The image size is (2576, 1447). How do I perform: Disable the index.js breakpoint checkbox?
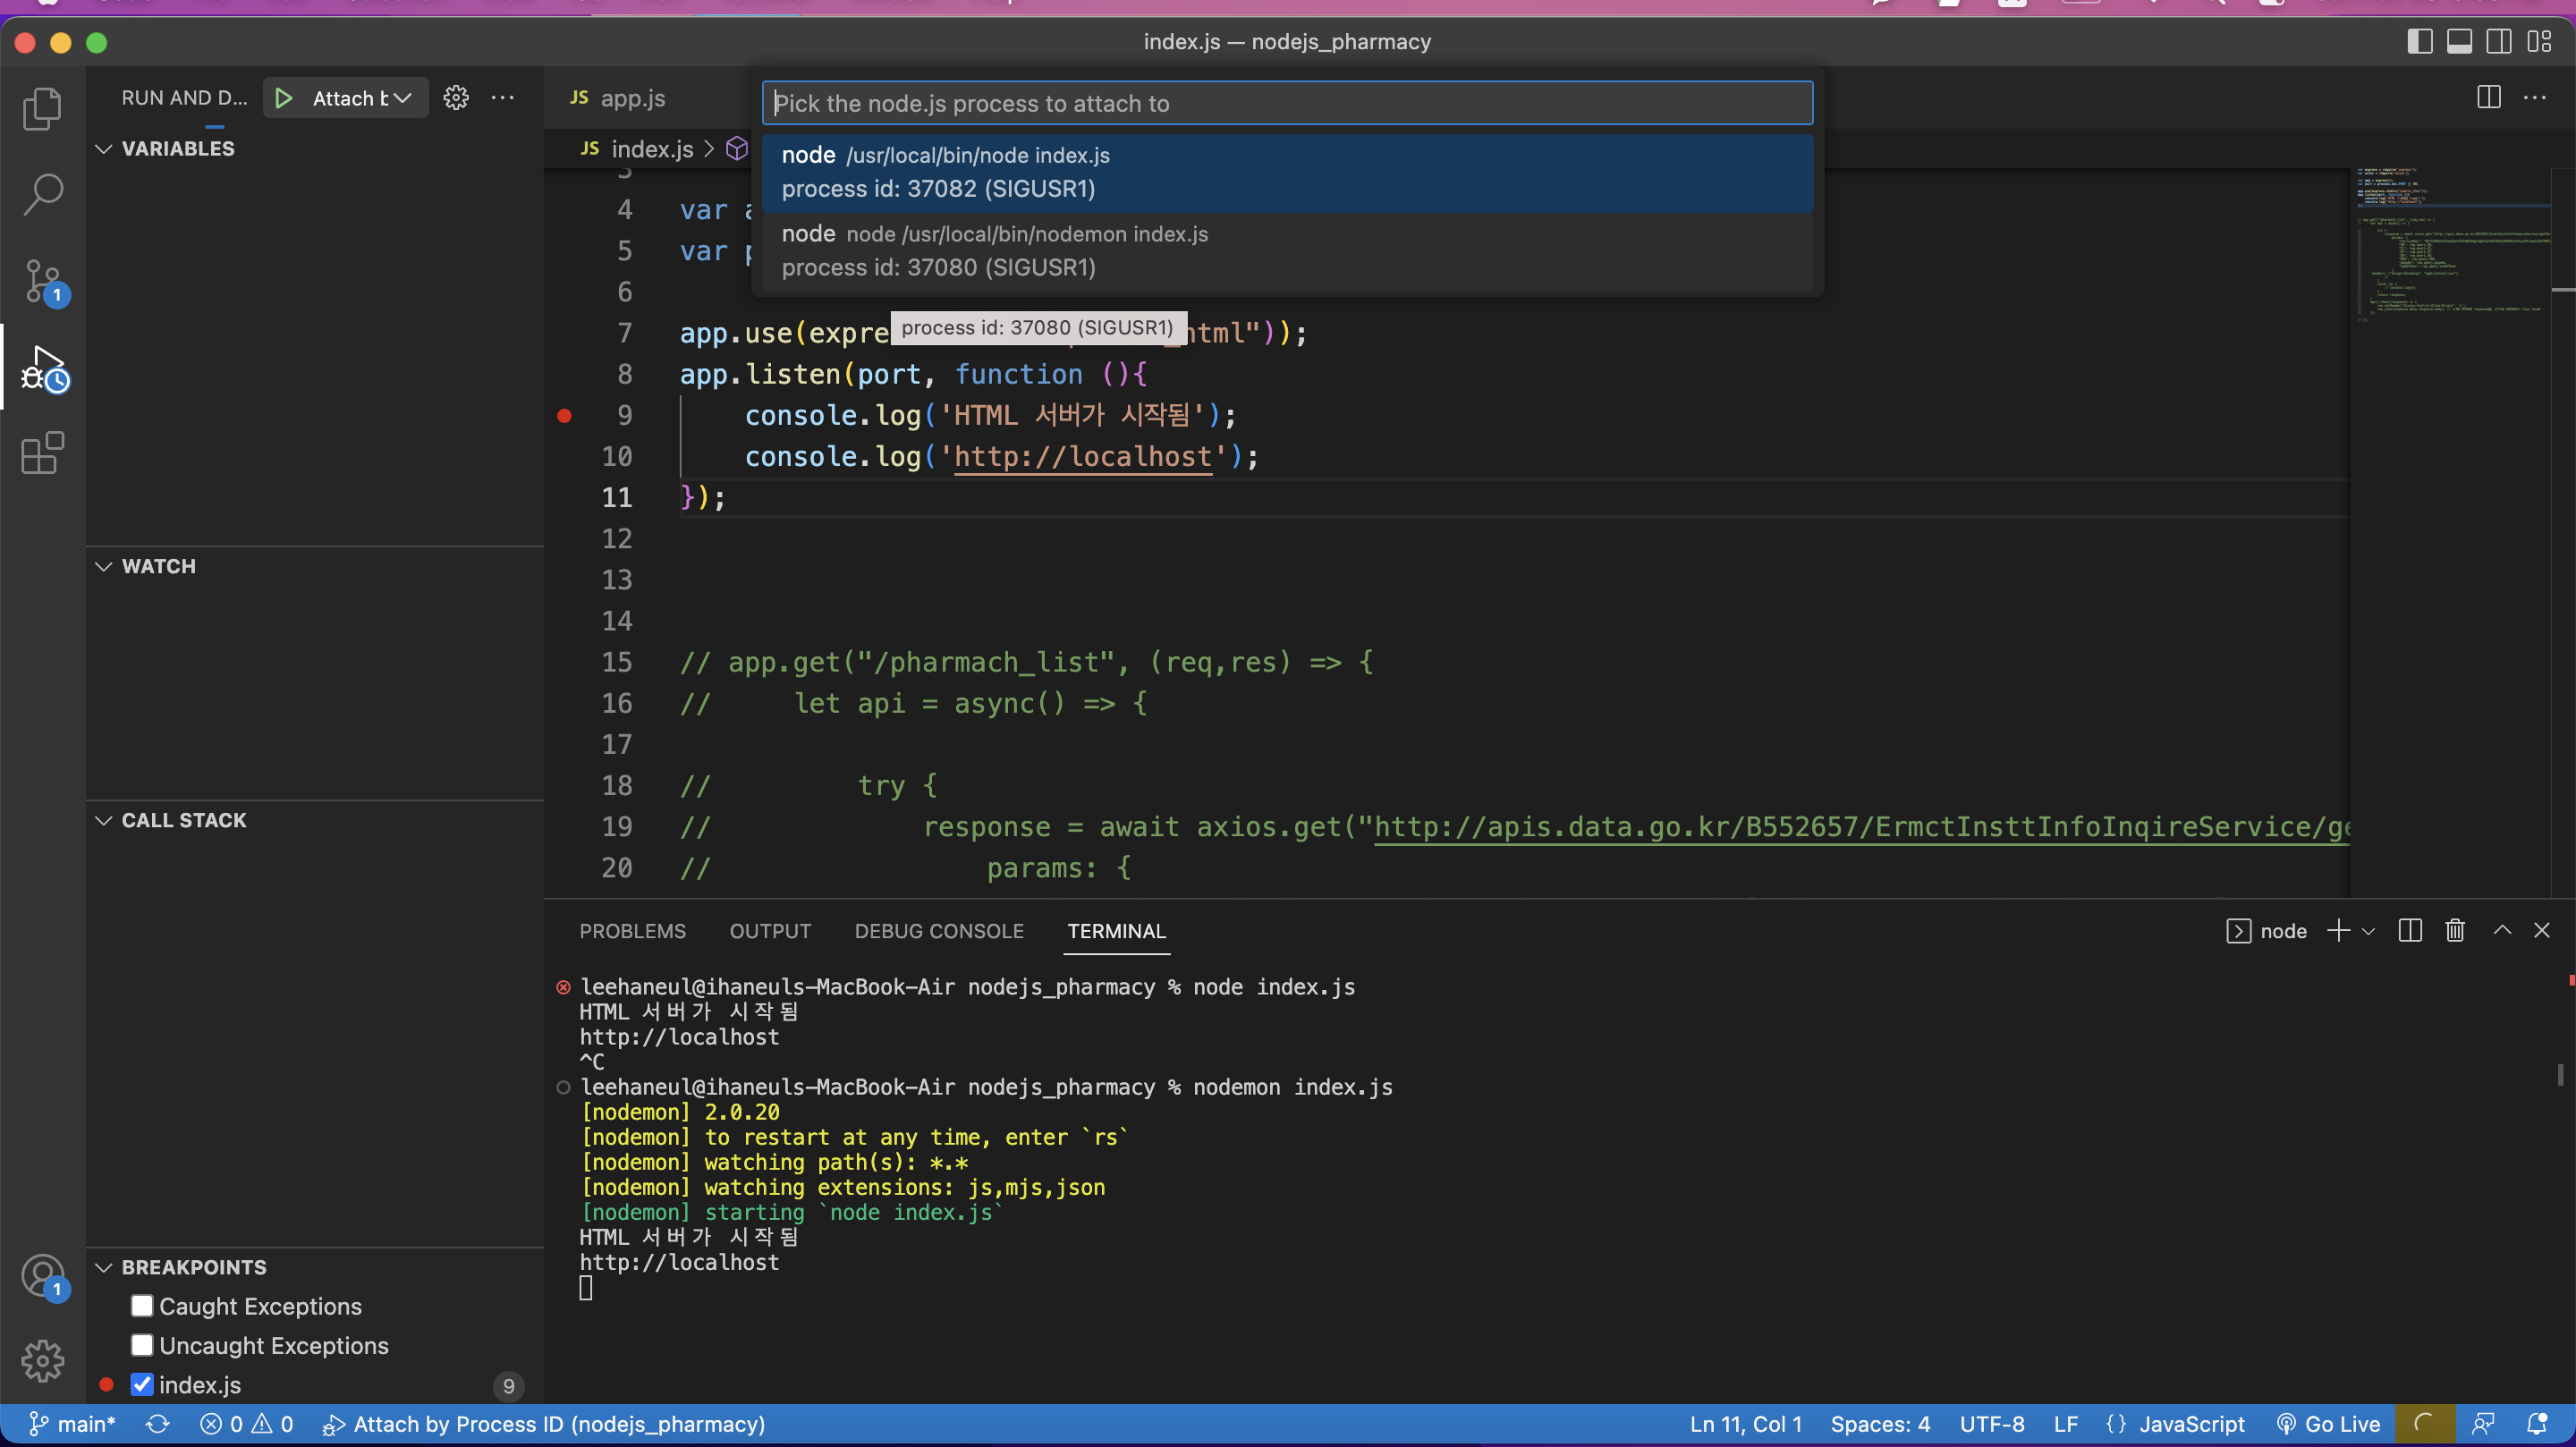pyautogui.click(x=142, y=1384)
